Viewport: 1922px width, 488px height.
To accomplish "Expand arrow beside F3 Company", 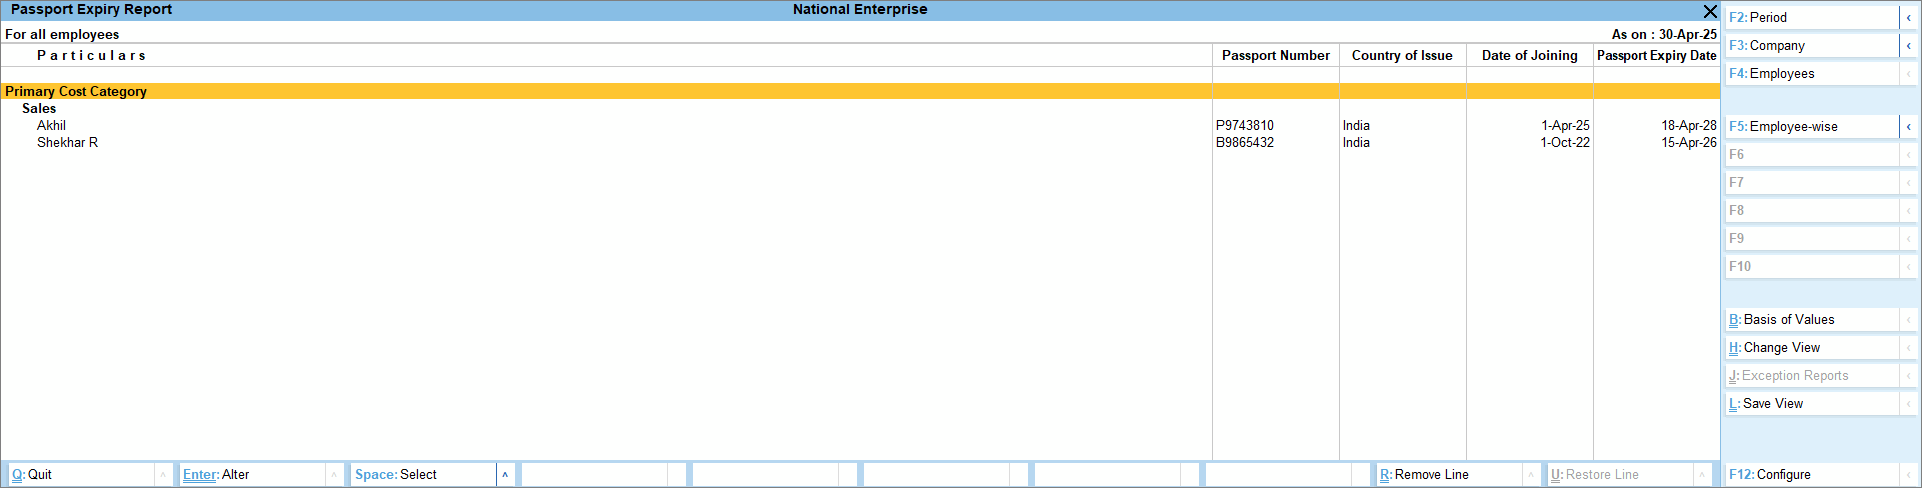I will point(1908,46).
